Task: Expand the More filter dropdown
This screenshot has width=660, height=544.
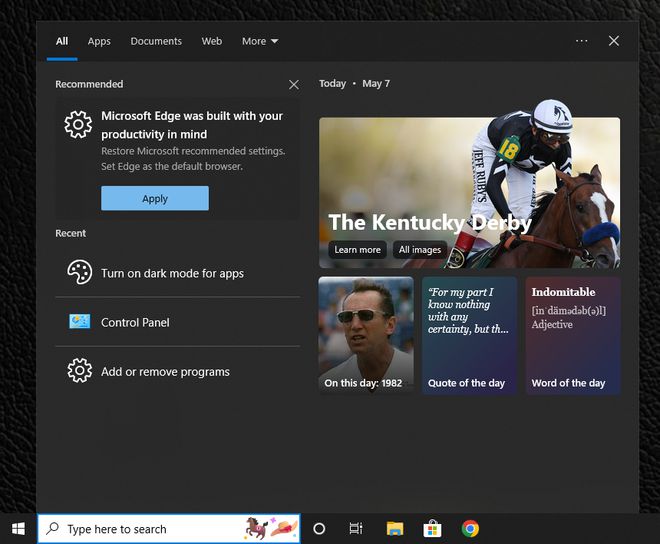Action: [260, 41]
